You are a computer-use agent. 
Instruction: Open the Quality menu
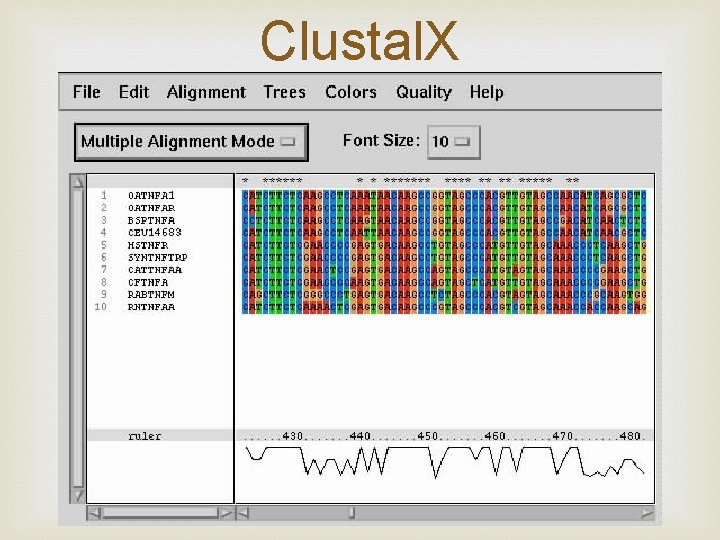pyautogui.click(x=424, y=92)
